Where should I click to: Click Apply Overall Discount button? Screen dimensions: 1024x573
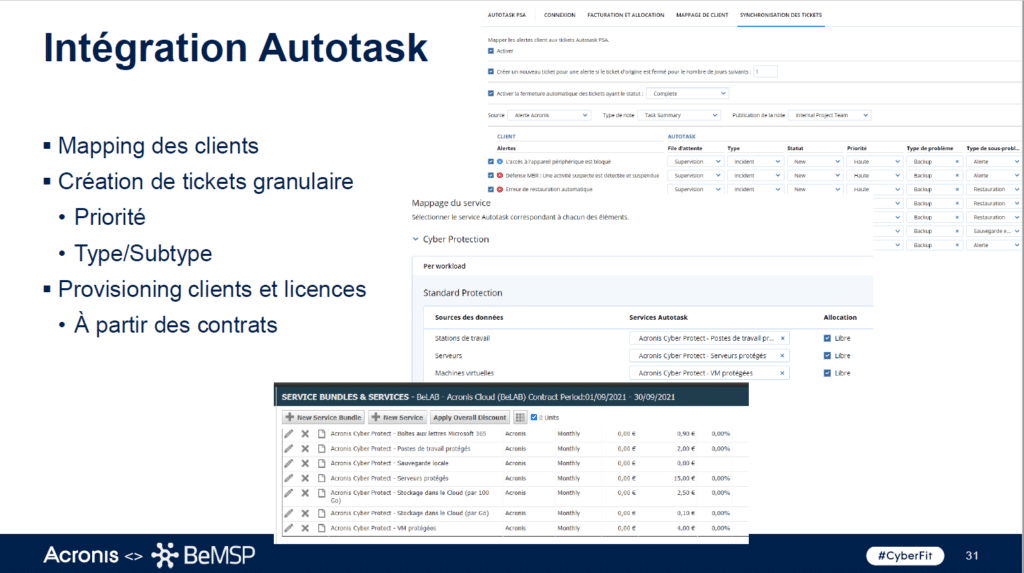470,417
